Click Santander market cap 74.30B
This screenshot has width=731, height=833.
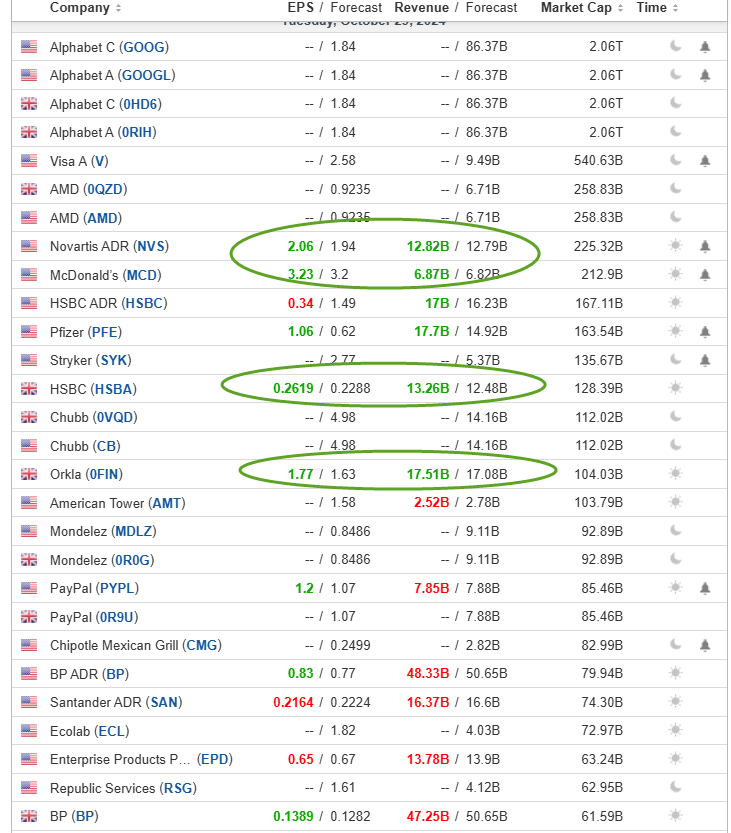click(x=602, y=702)
